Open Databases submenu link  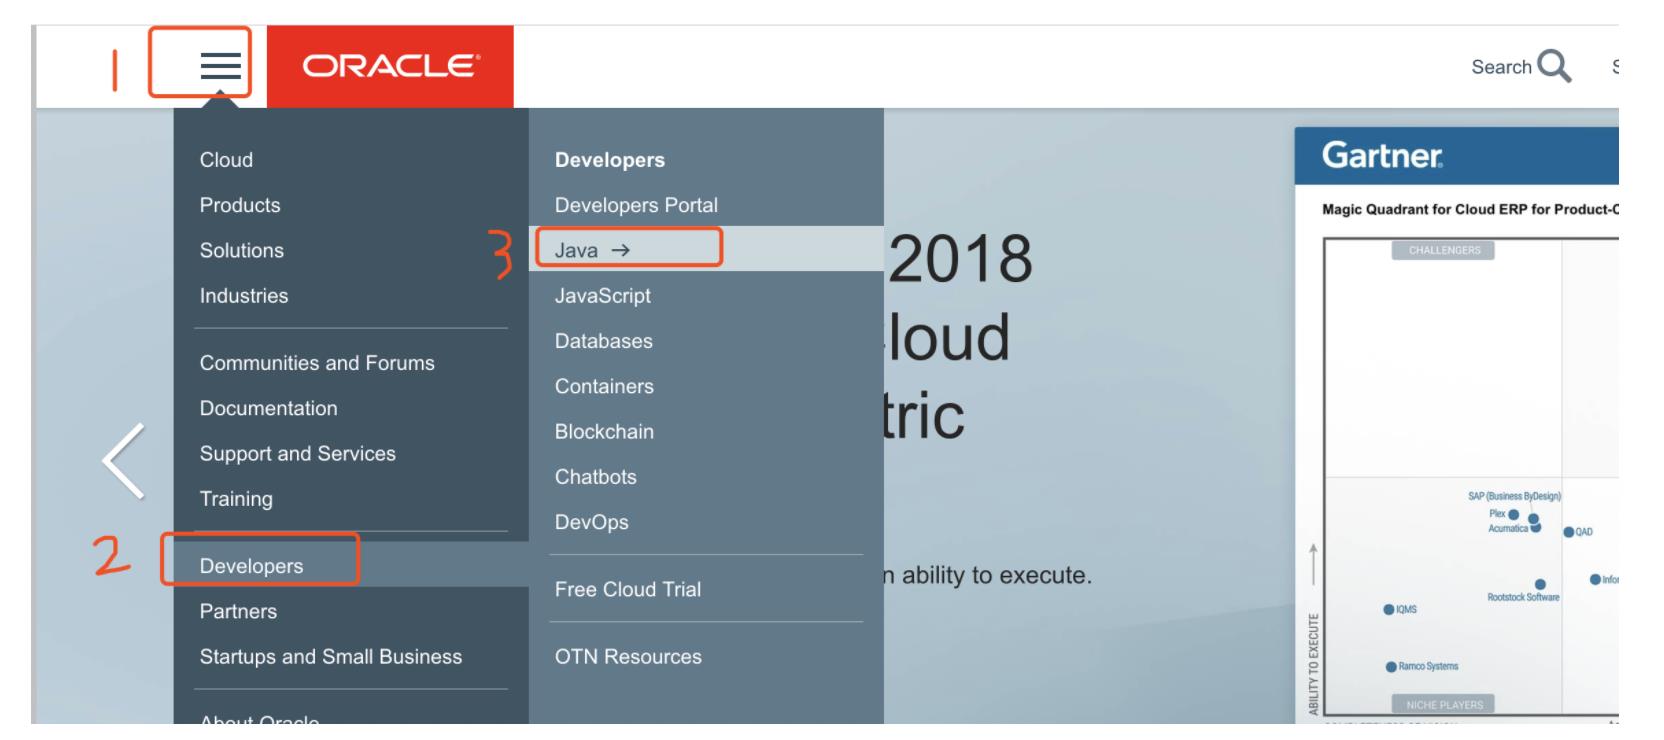point(604,341)
